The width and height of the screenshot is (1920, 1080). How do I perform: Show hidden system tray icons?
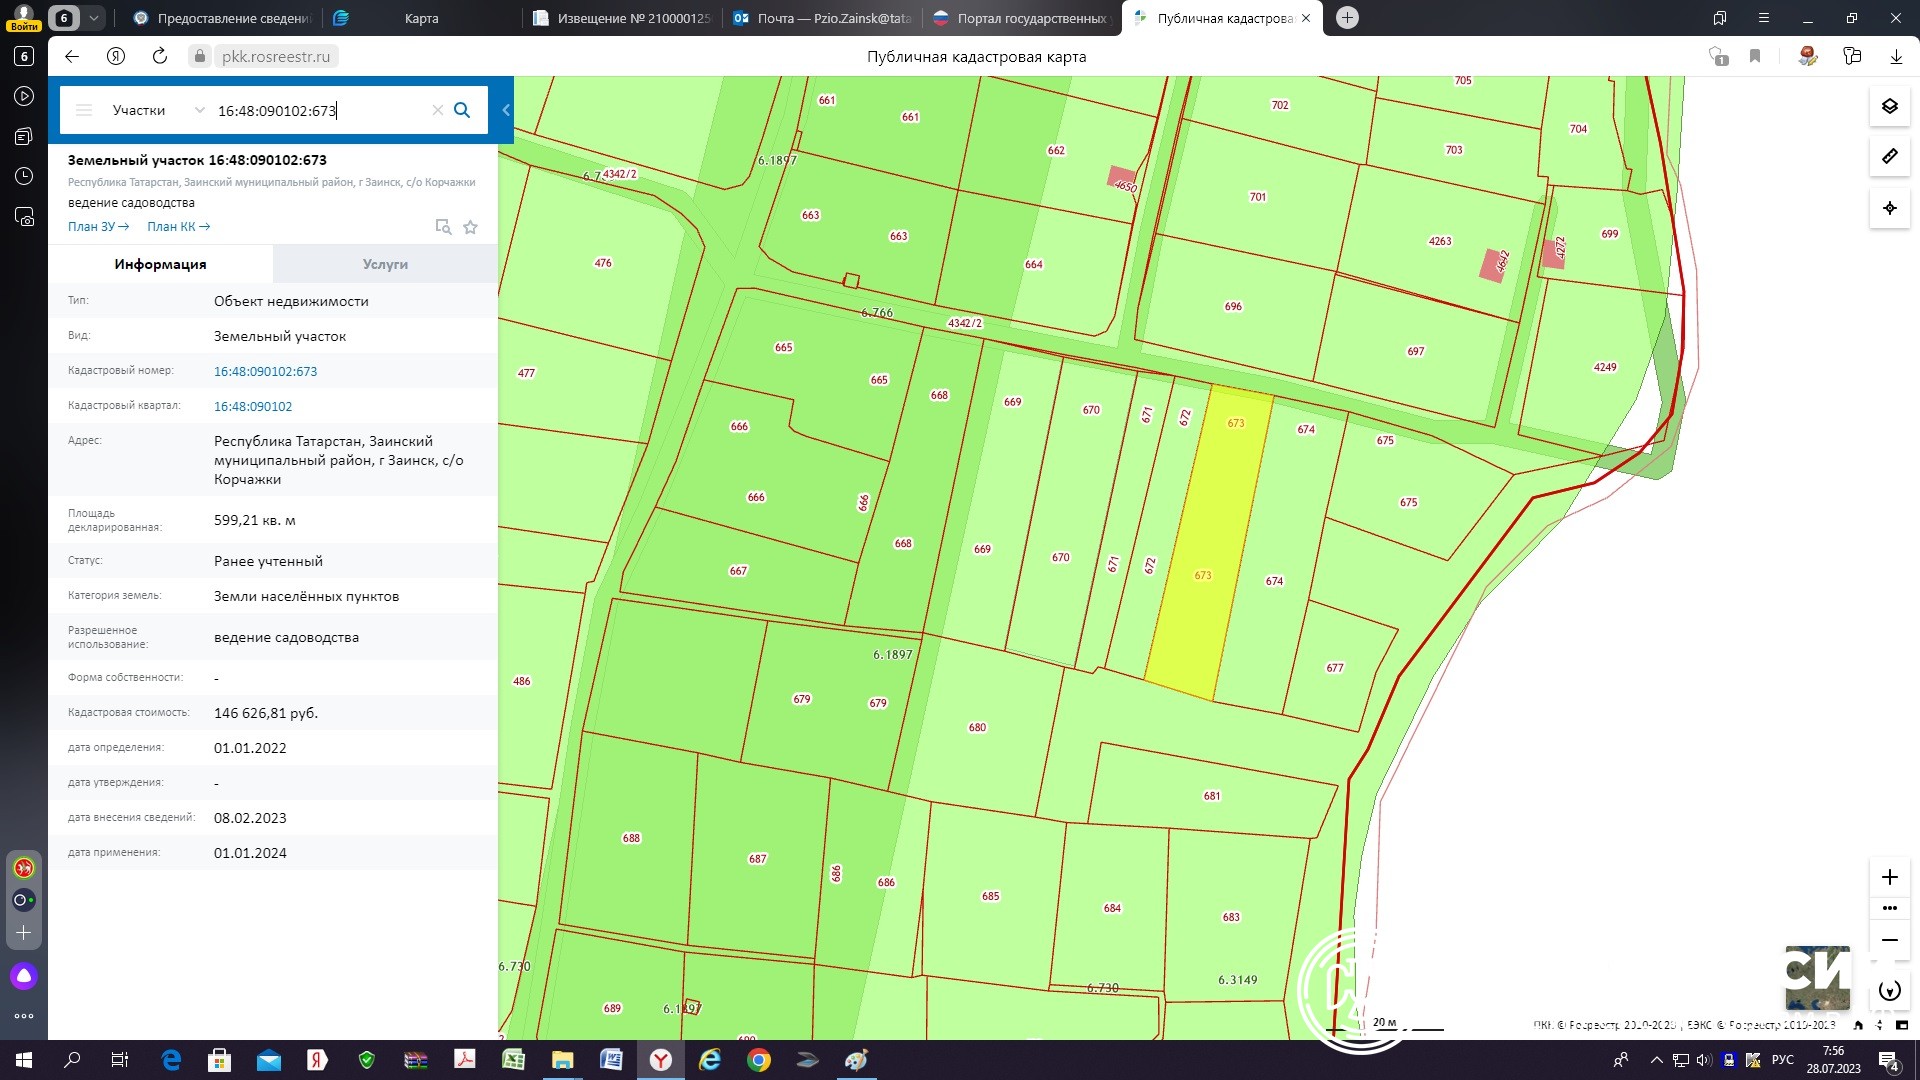click(1656, 1060)
